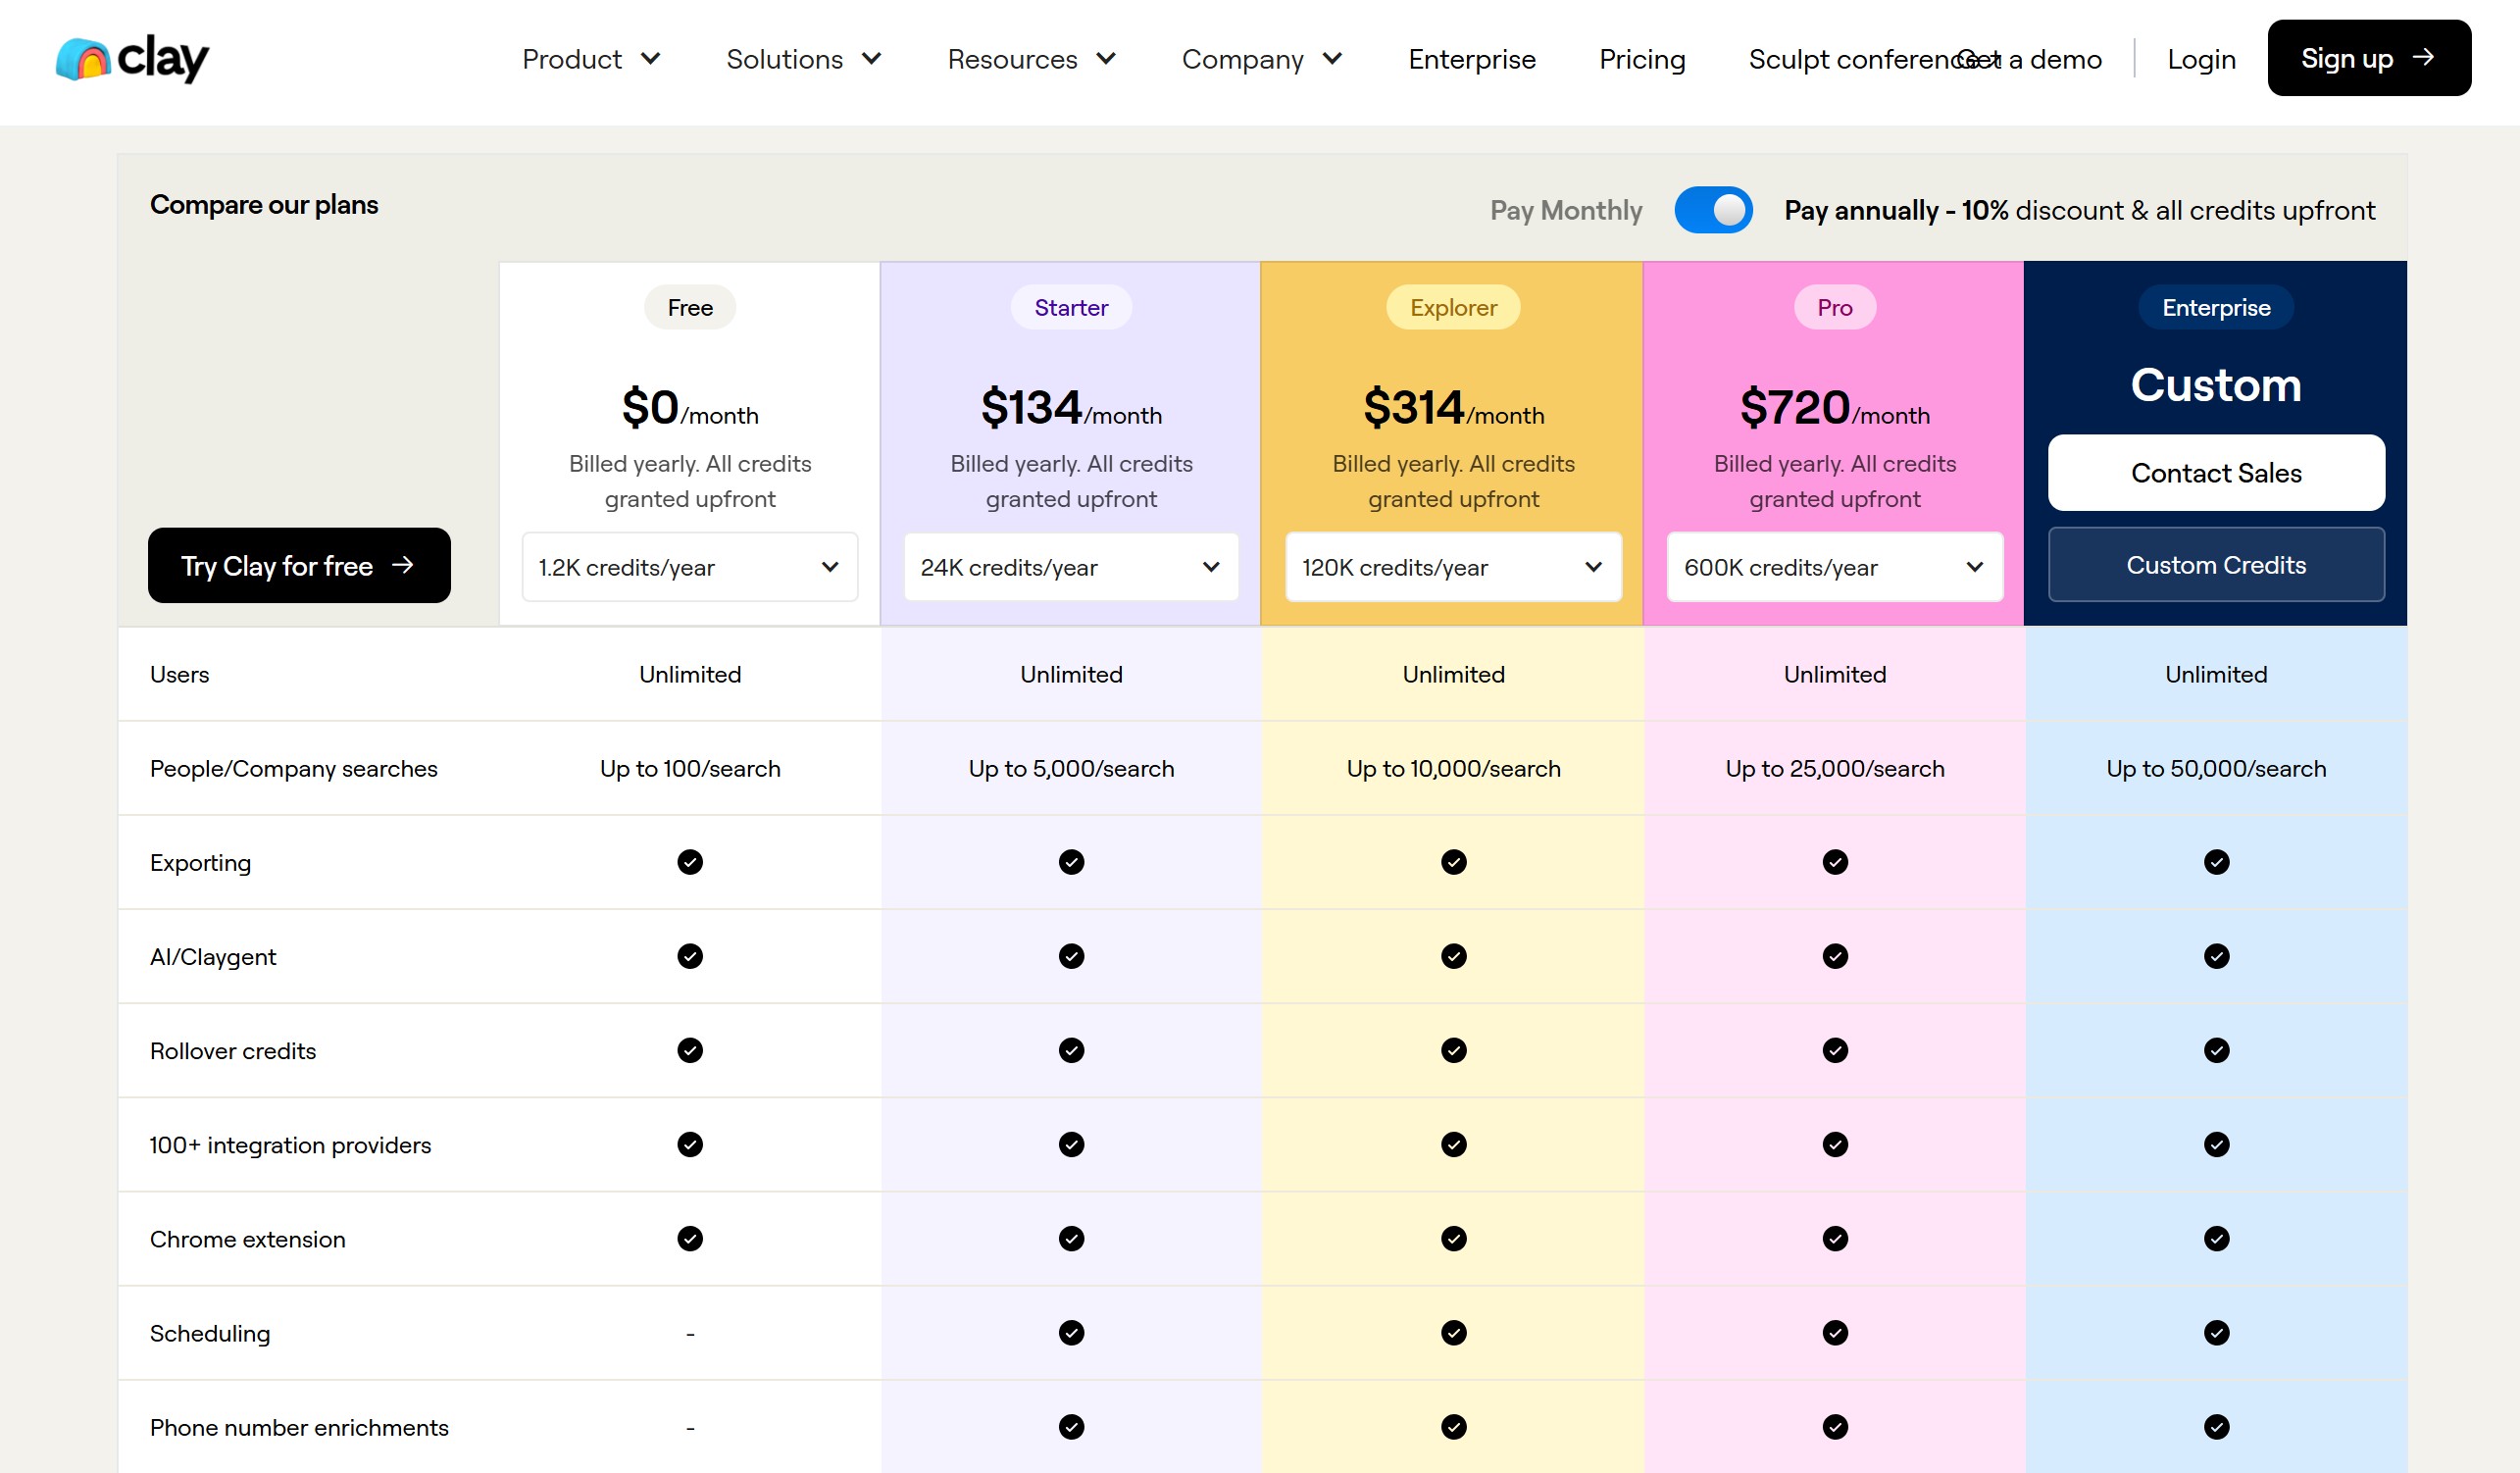
Task: Click the Chrome extension checkmark under Pro
Action: pos(1835,1238)
